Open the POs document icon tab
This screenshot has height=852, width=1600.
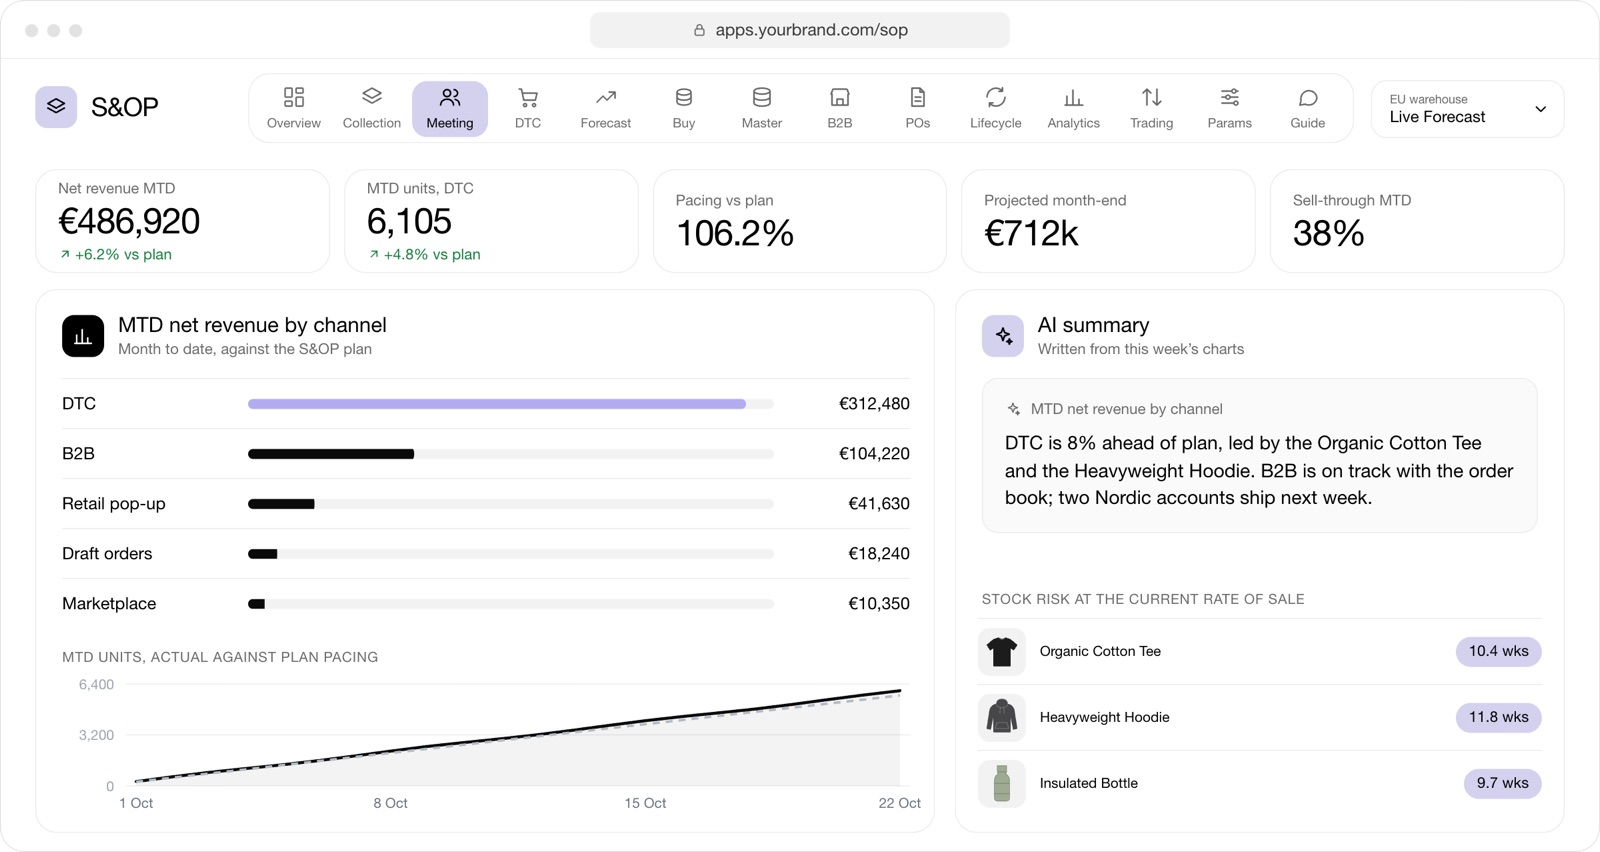point(918,109)
